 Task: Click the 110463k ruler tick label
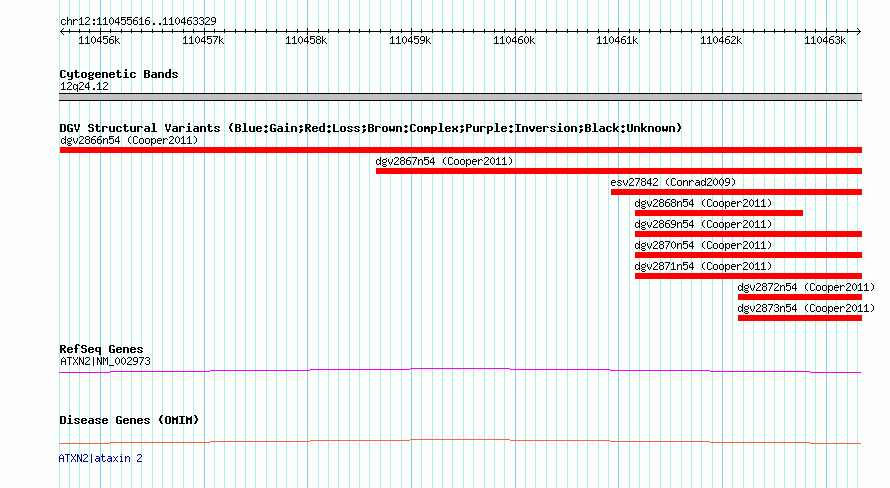[x=825, y=40]
